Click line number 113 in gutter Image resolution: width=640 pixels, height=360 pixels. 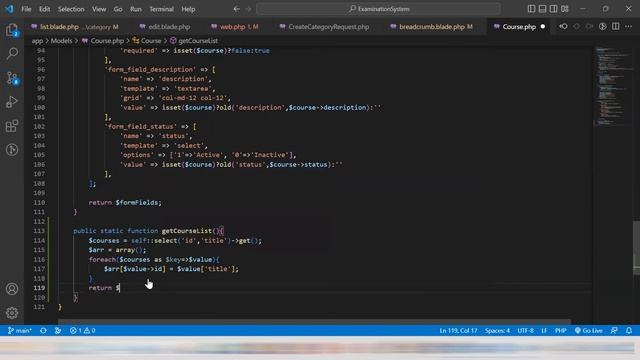[x=39, y=231]
